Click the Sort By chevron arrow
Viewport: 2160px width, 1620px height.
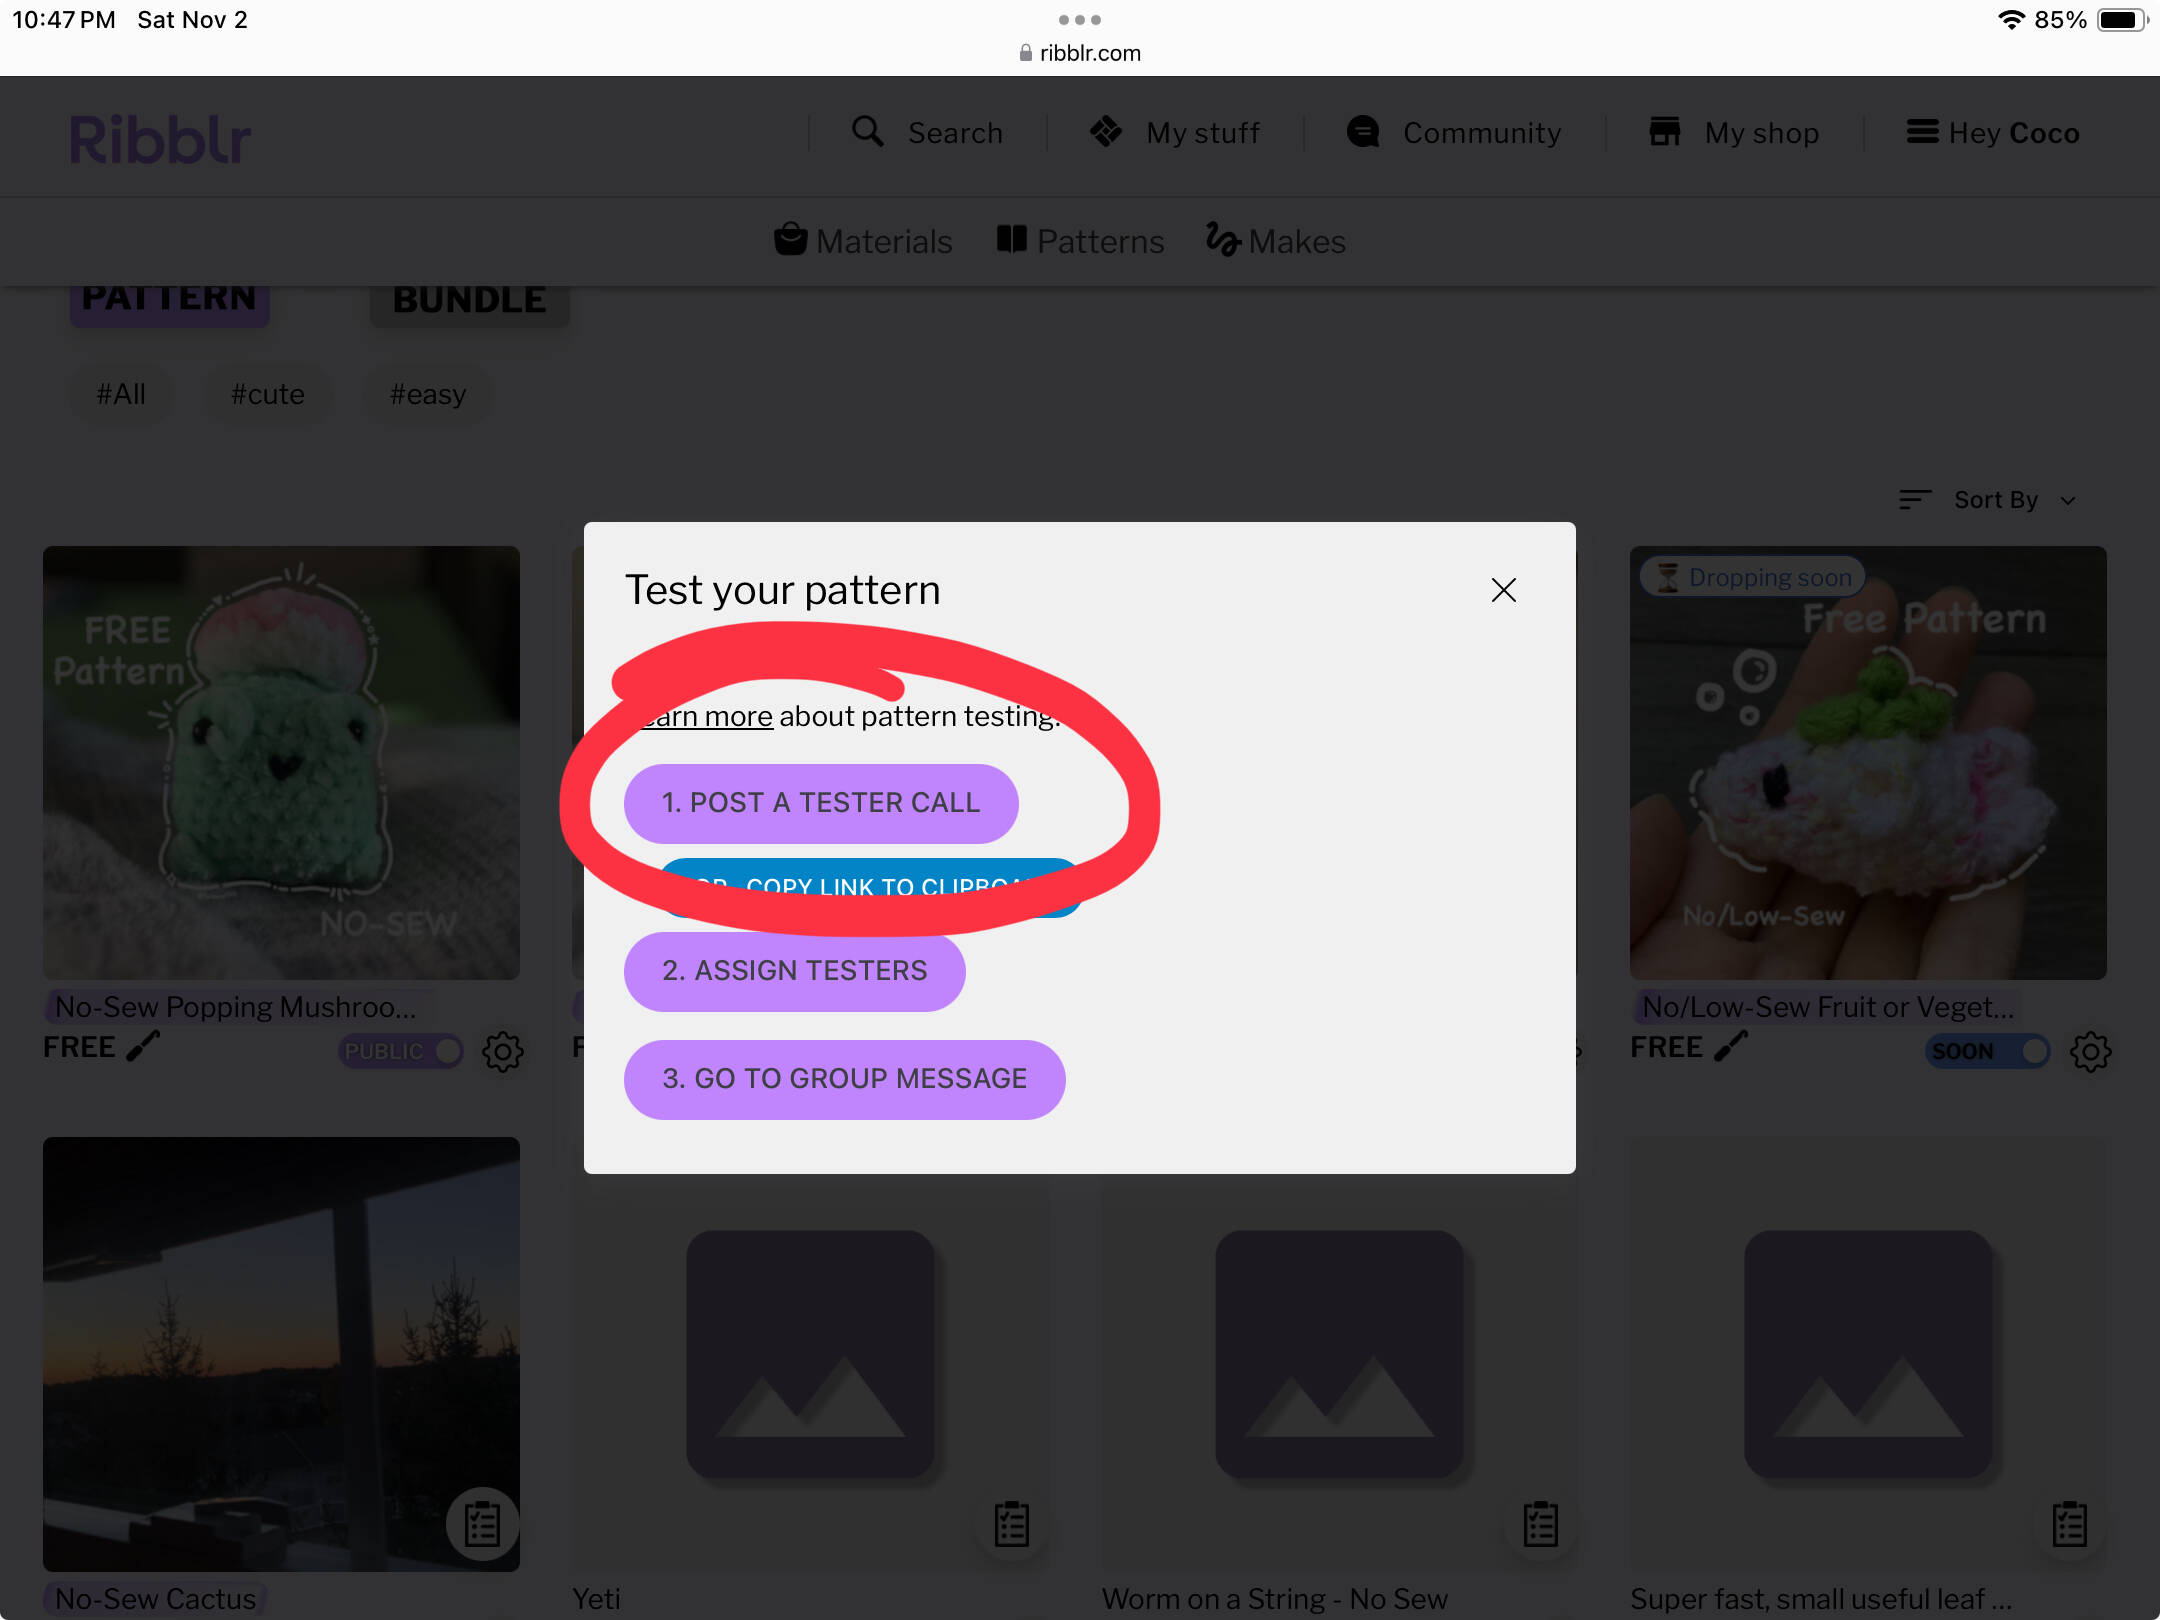click(2068, 500)
